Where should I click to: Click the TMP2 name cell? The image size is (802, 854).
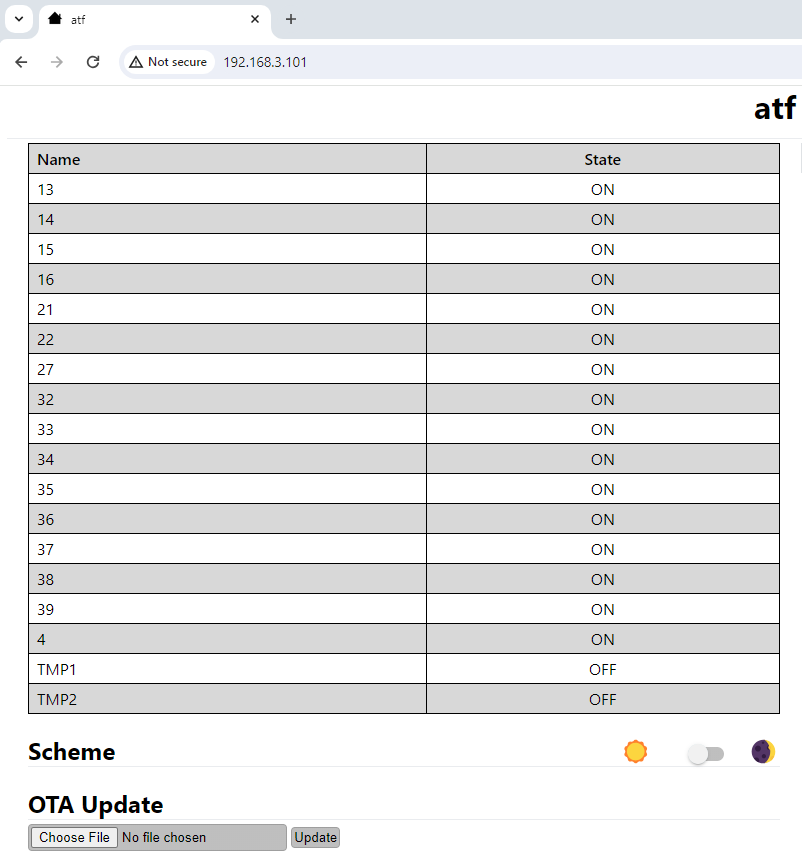pyautogui.click(x=57, y=699)
